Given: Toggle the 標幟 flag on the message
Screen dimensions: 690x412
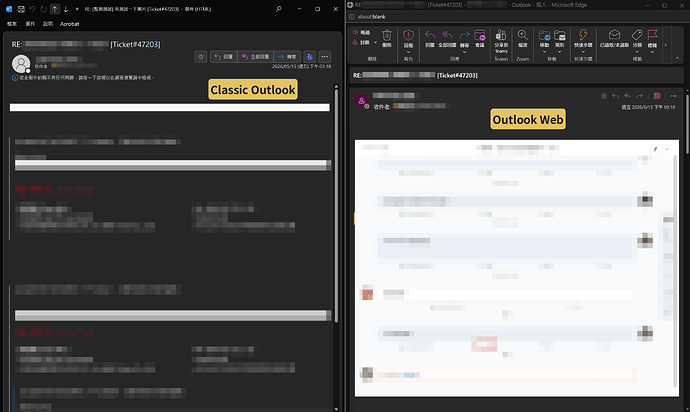Looking at the screenshot, I should pyautogui.click(x=653, y=35).
